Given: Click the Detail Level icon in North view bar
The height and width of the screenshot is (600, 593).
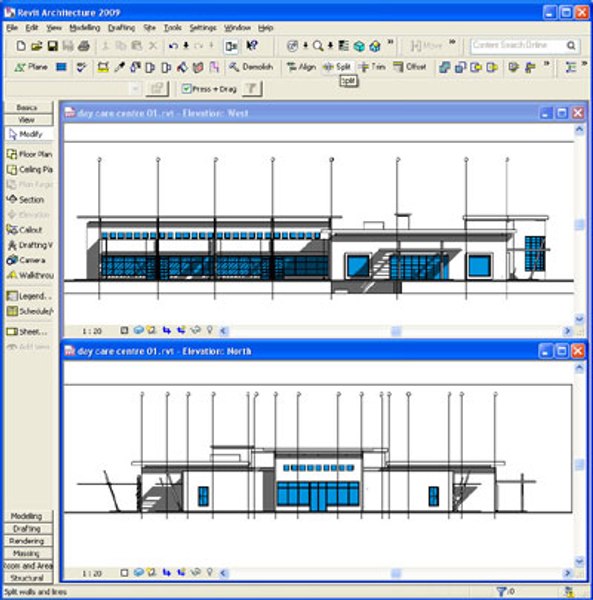Looking at the screenshot, I should tap(124, 573).
